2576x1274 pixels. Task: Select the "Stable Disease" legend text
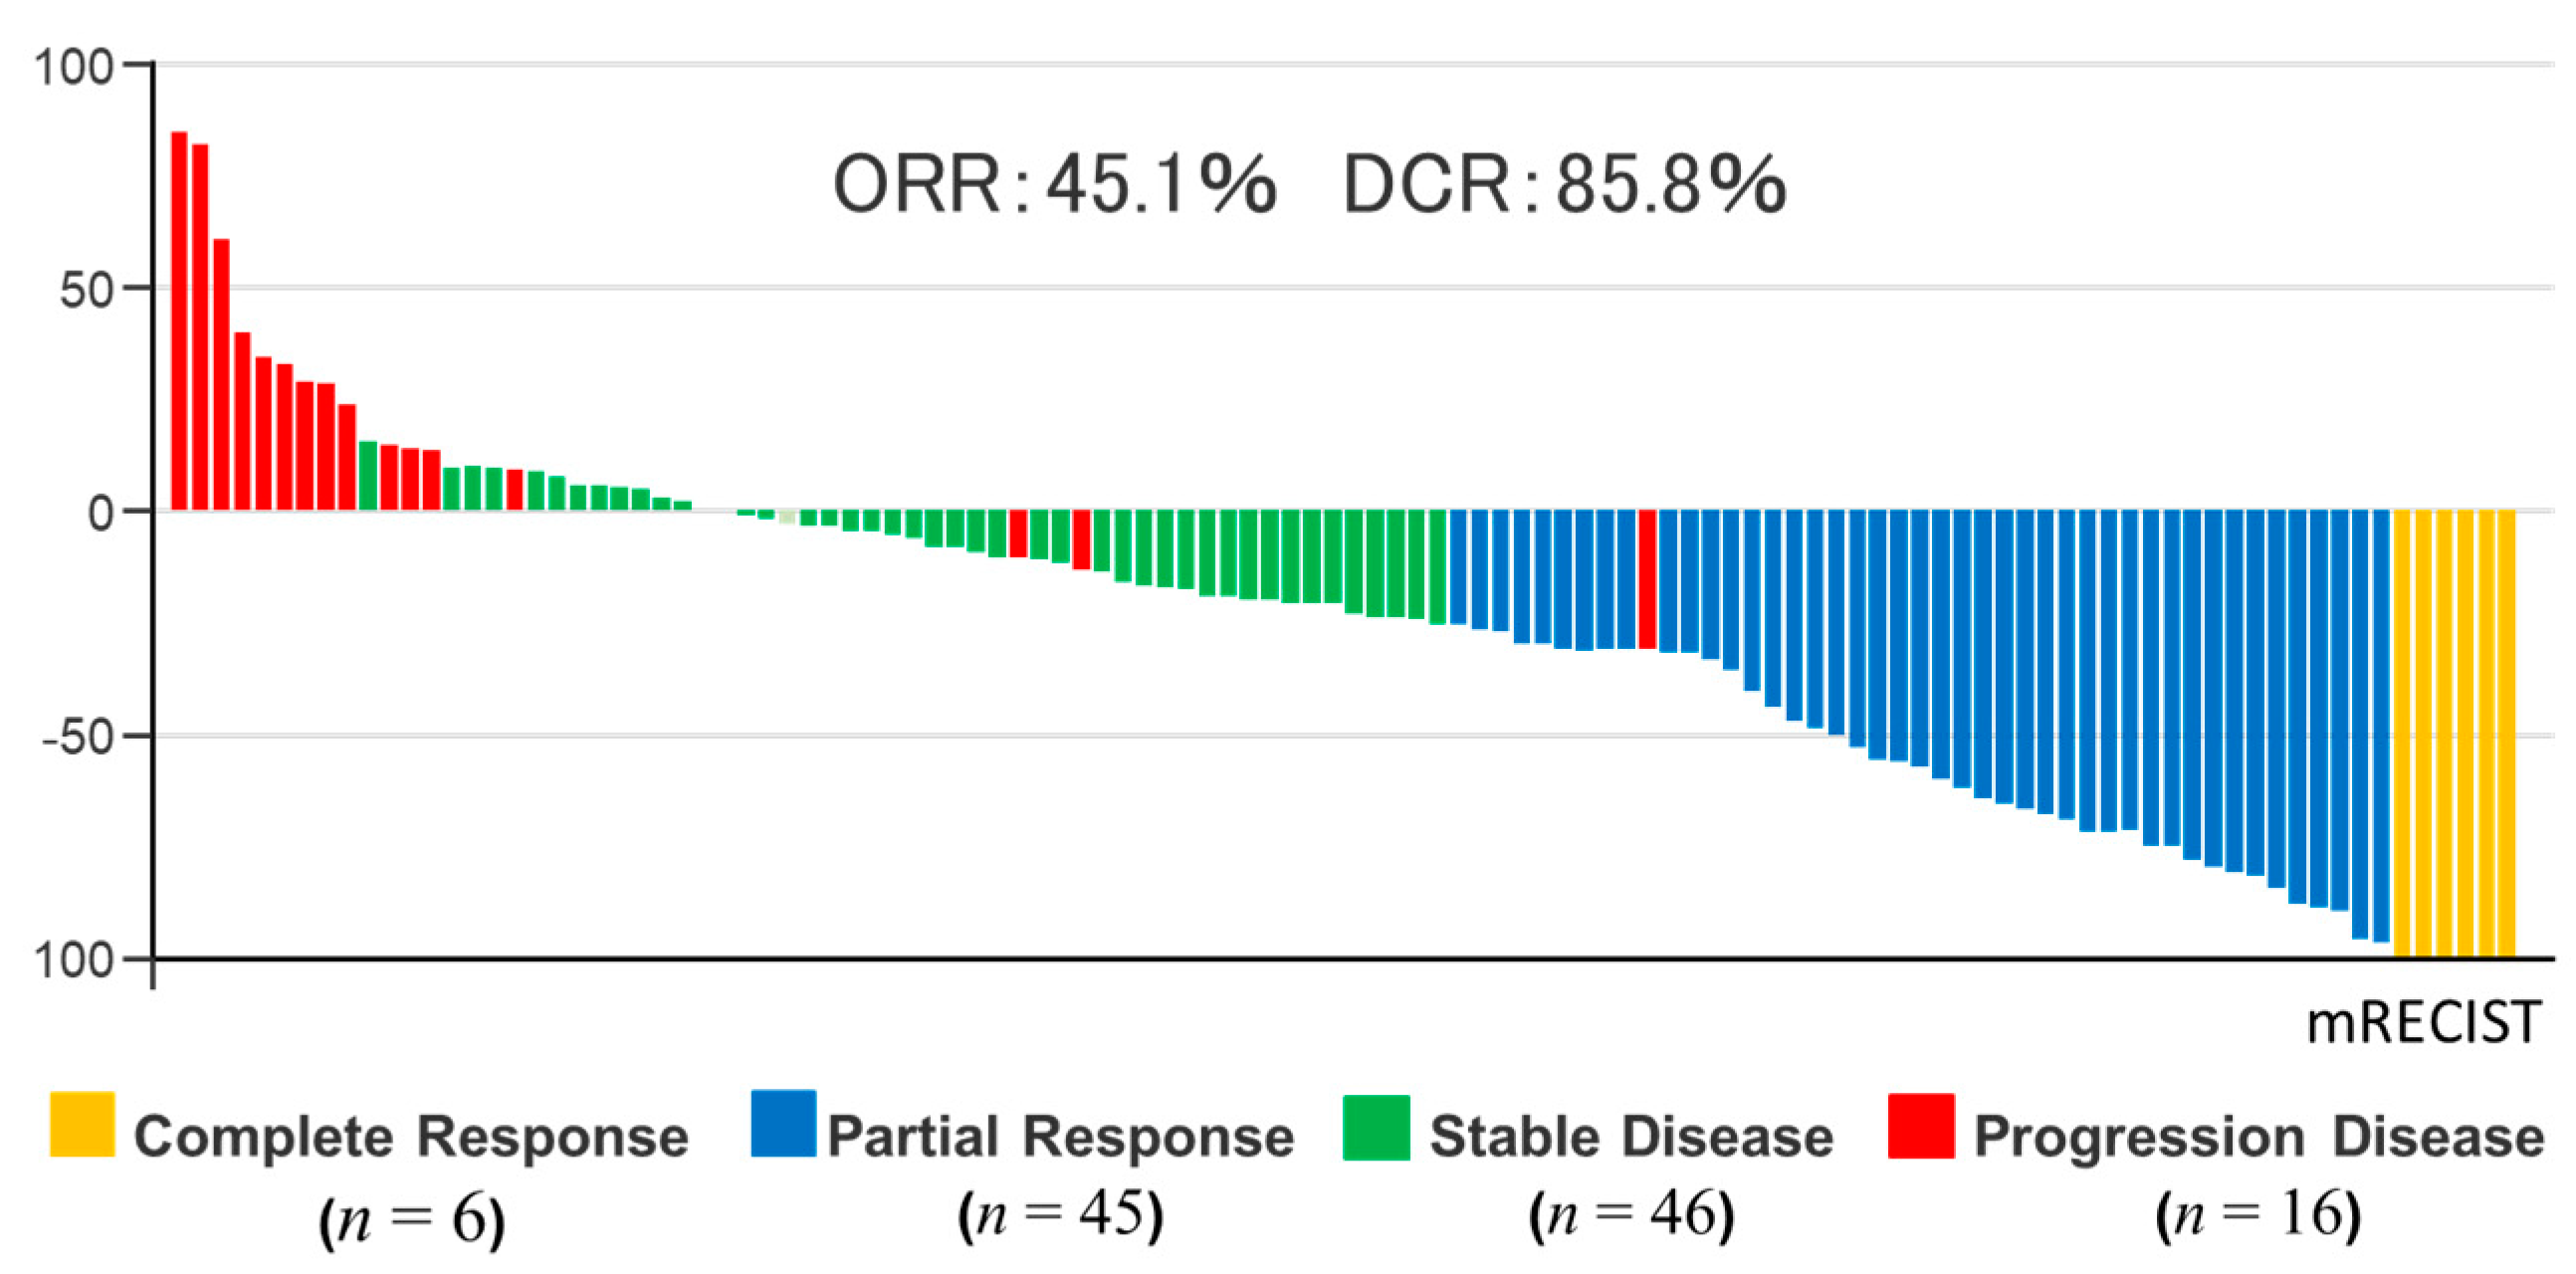coord(1631,1137)
